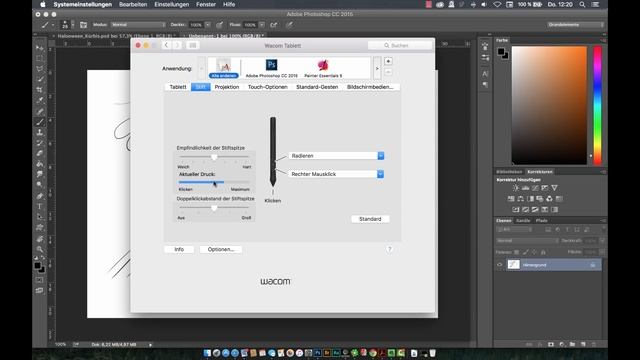The width and height of the screenshot is (640, 360).
Task: Add Vibrance triangle adjustment icon
Action: pos(554,188)
